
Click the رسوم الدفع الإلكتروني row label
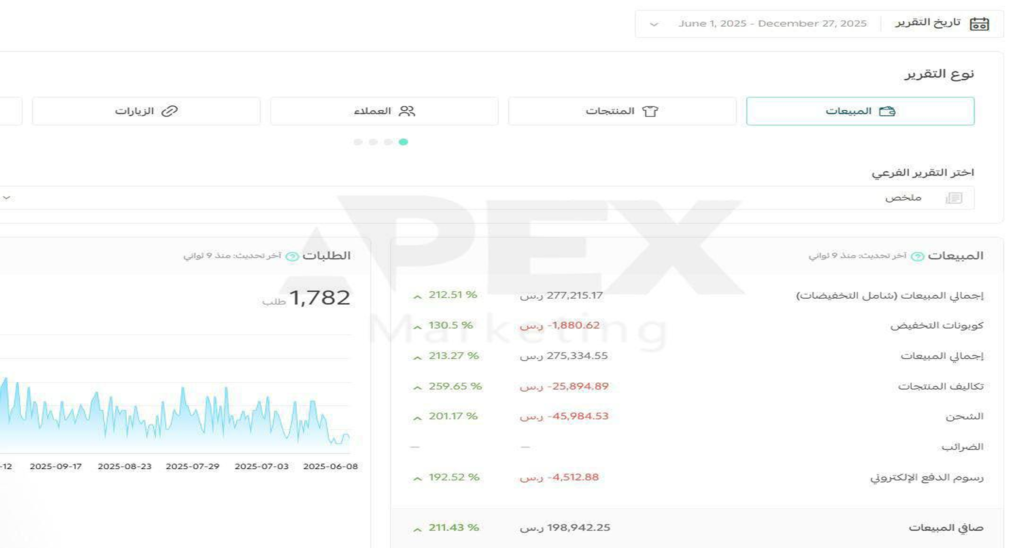pyautogui.click(x=927, y=478)
